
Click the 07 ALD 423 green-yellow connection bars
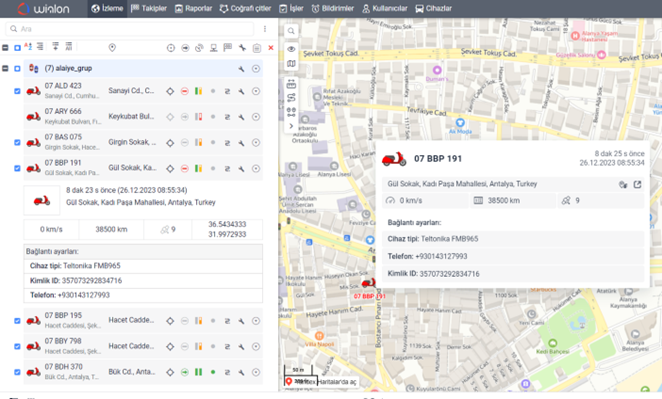pos(198,91)
